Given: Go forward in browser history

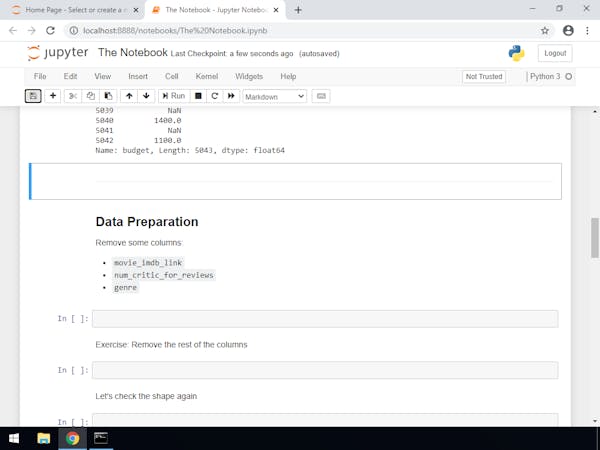Looking at the screenshot, I should (x=32, y=31).
